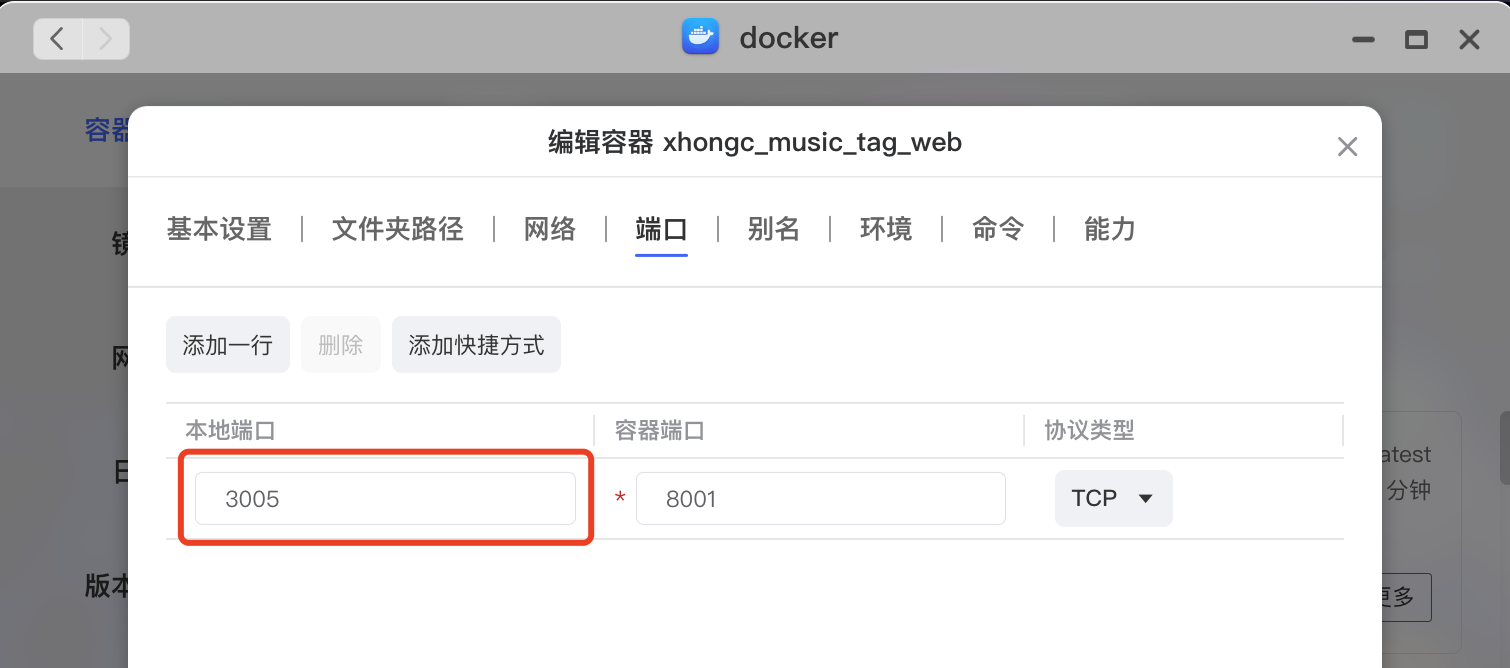Close the docker window
Viewport: 1510px width, 668px height.
[x=1469, y=40]
